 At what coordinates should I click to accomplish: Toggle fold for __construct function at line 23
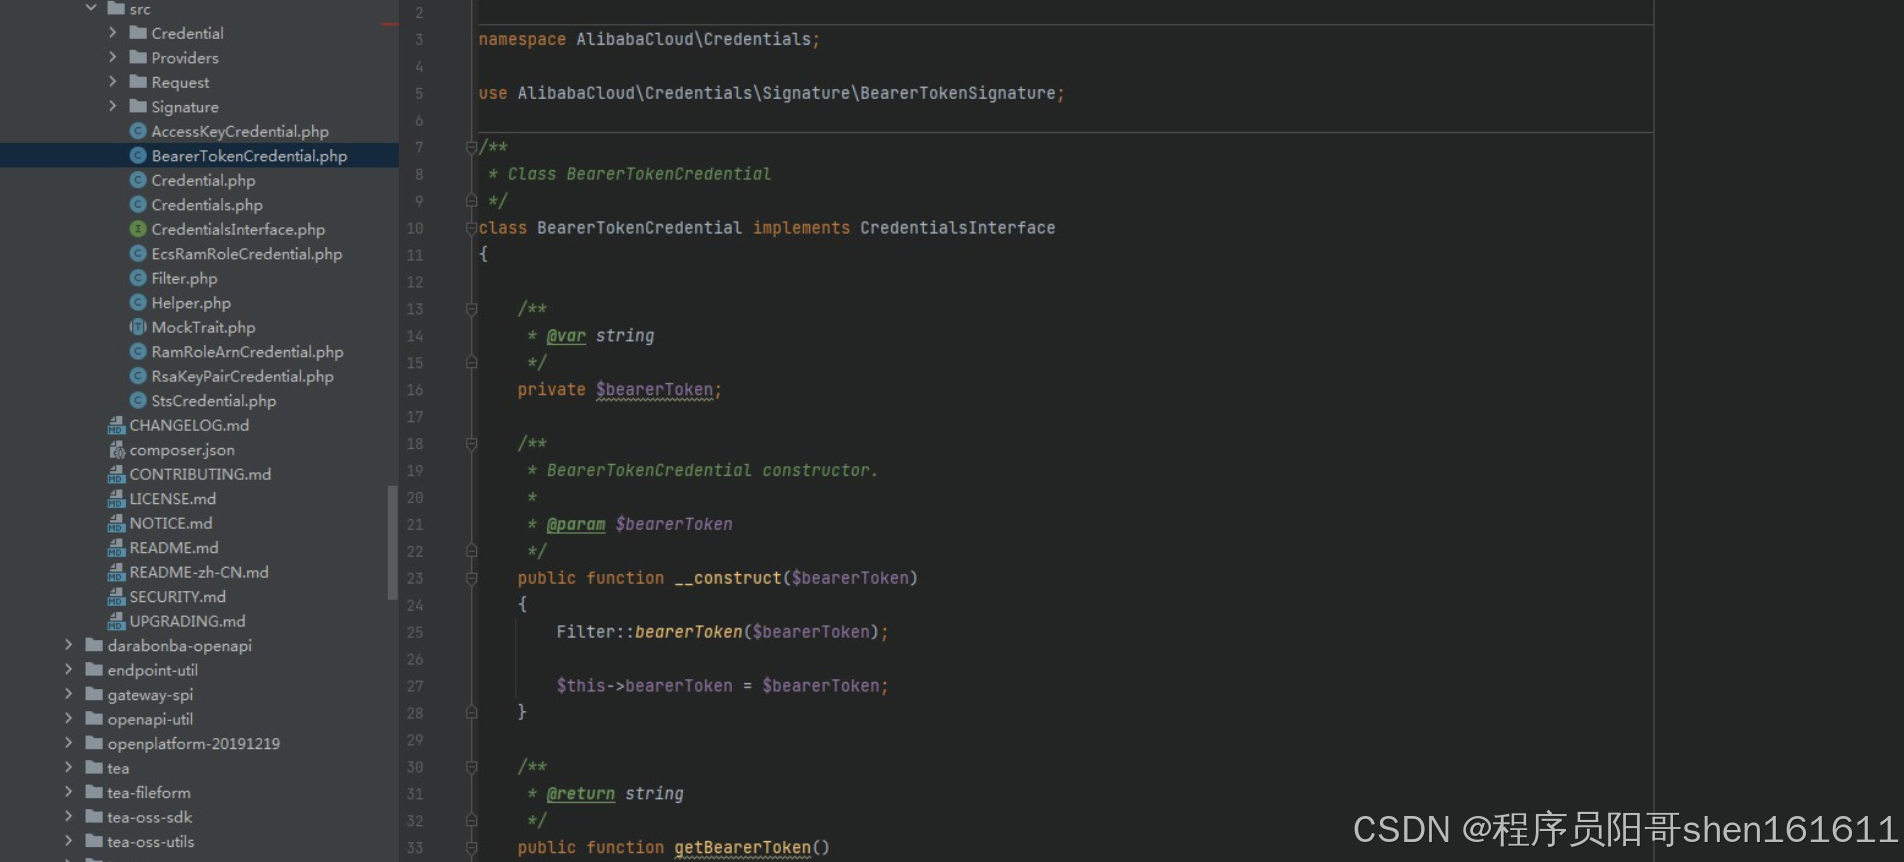pos(471,578)
